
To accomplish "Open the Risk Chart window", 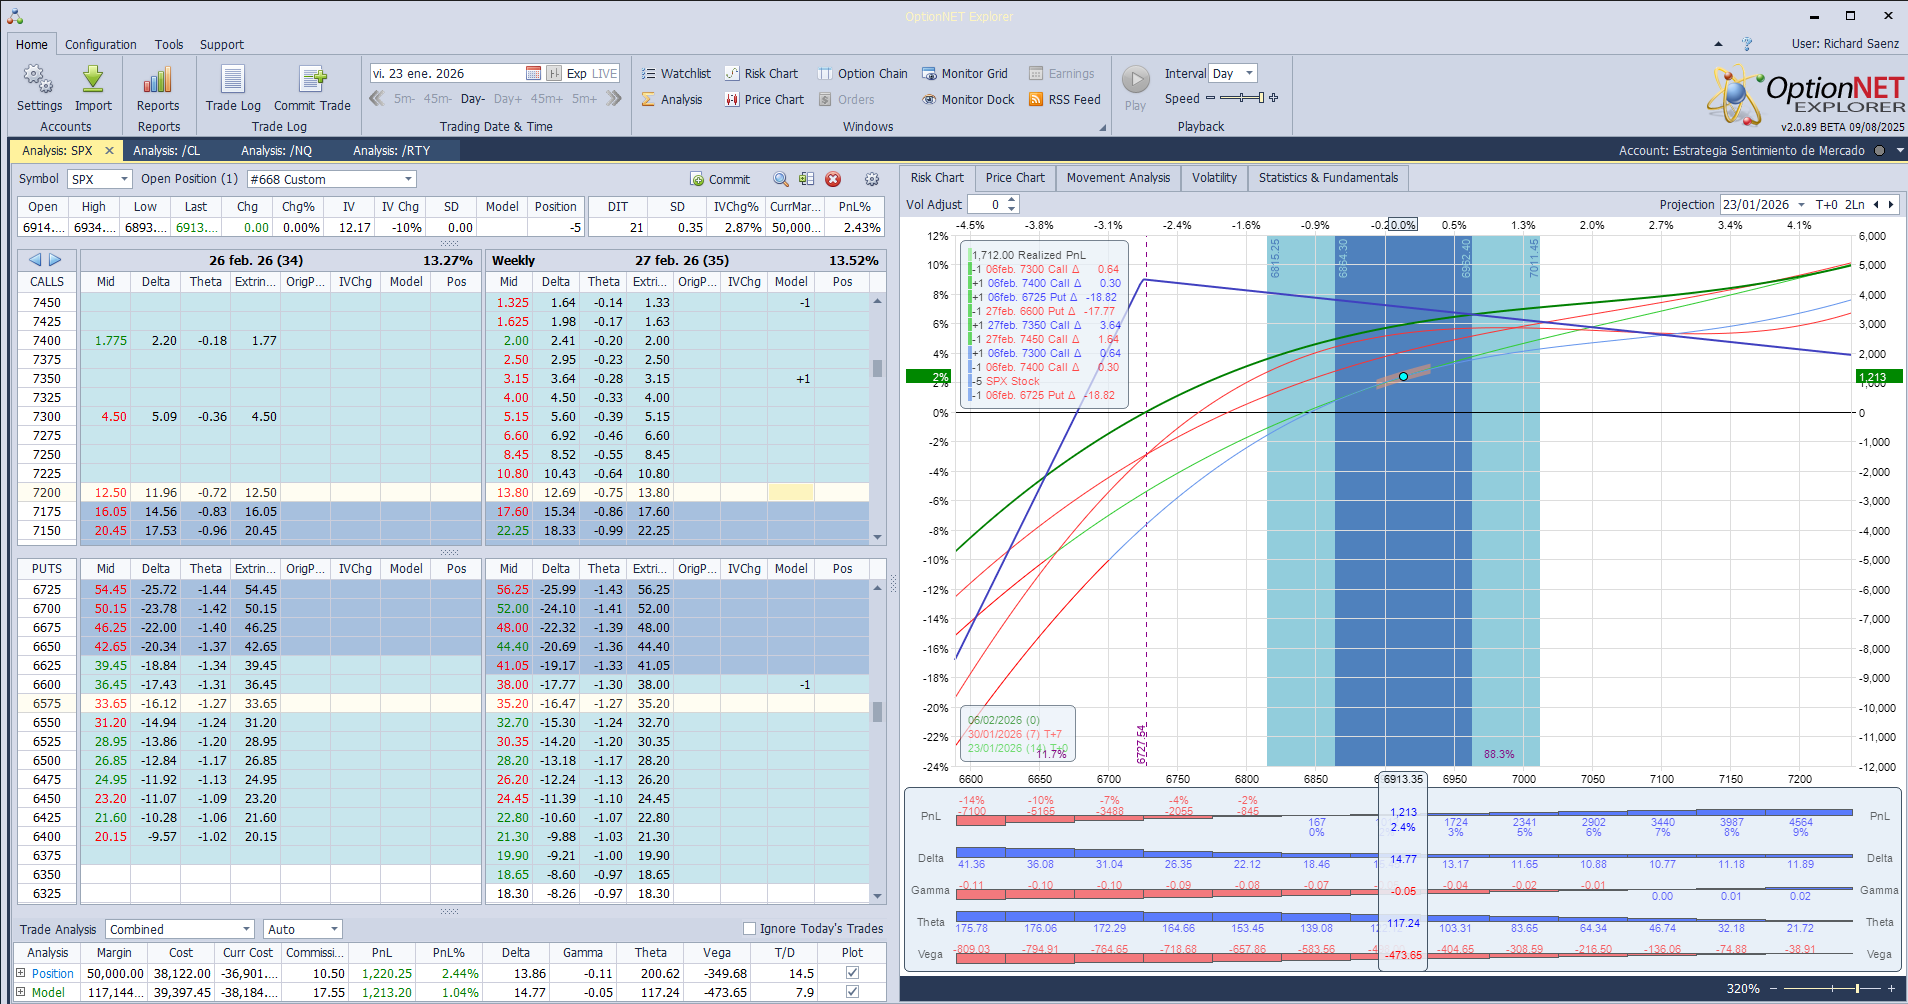I will coord(762,74).
